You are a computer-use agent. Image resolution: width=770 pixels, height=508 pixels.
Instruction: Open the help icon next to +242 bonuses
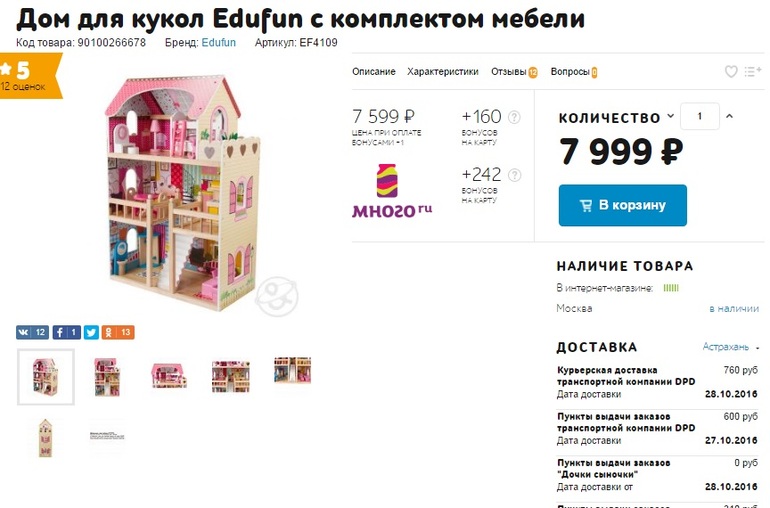tap(514, 175)
